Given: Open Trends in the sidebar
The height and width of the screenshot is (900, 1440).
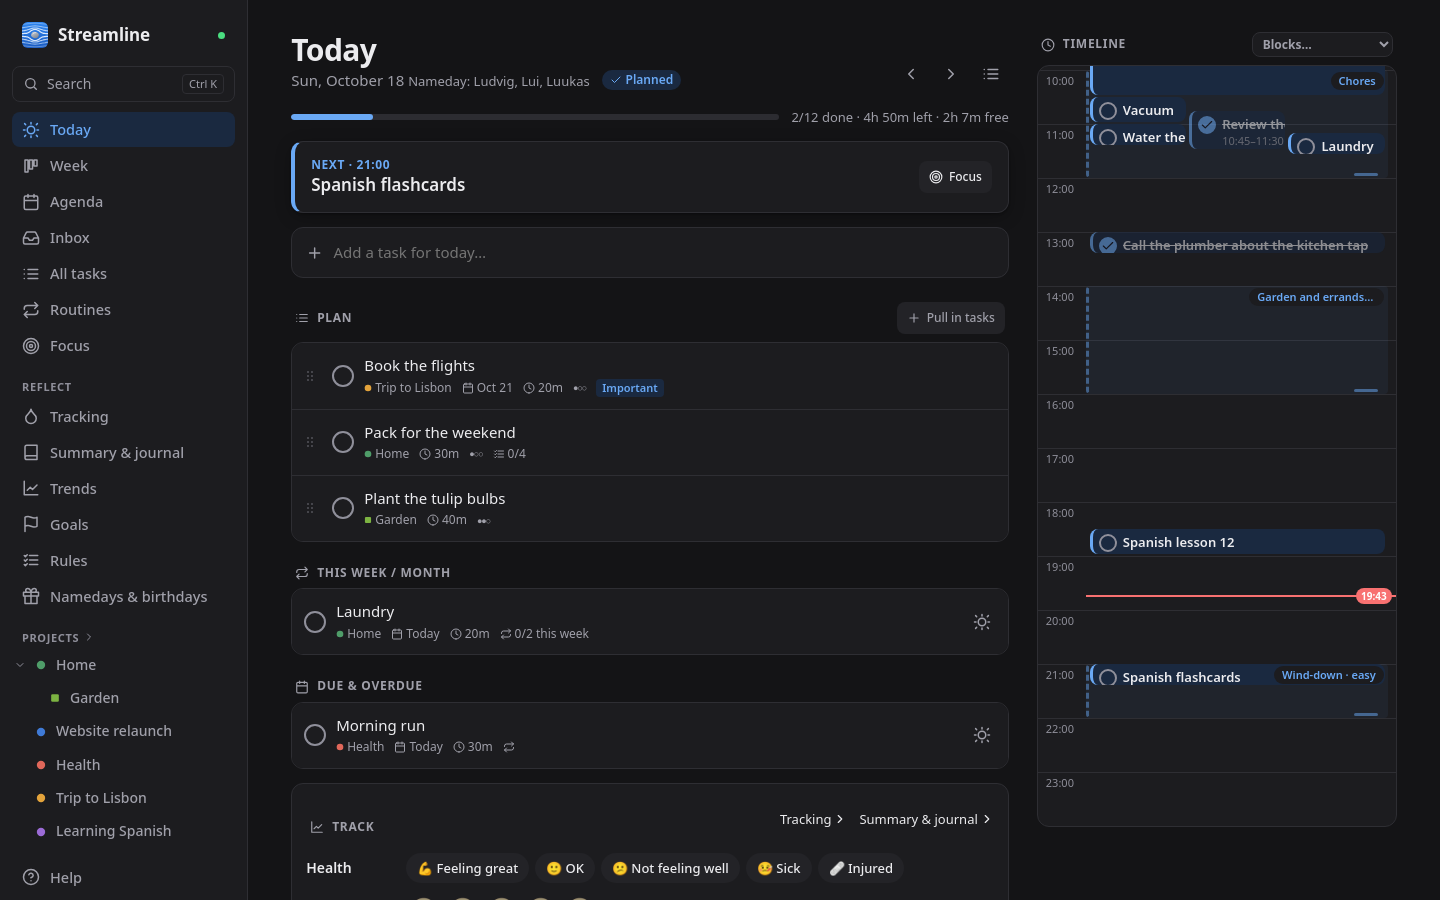Looking at the screenshot, I should [x=123, y=489].
